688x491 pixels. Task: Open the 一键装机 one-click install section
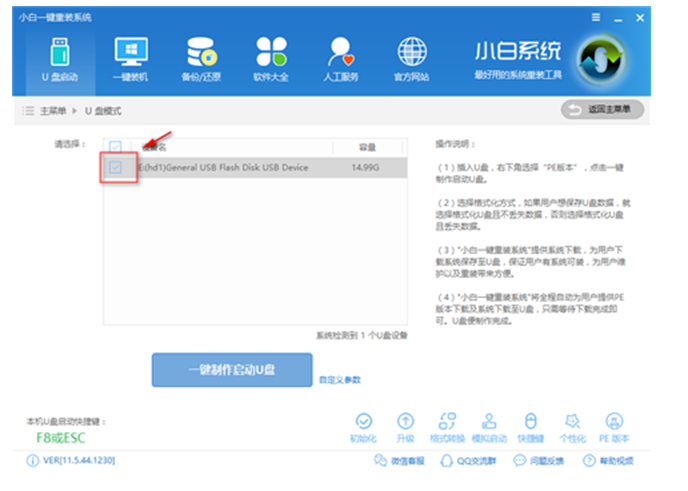coord(130,59)
